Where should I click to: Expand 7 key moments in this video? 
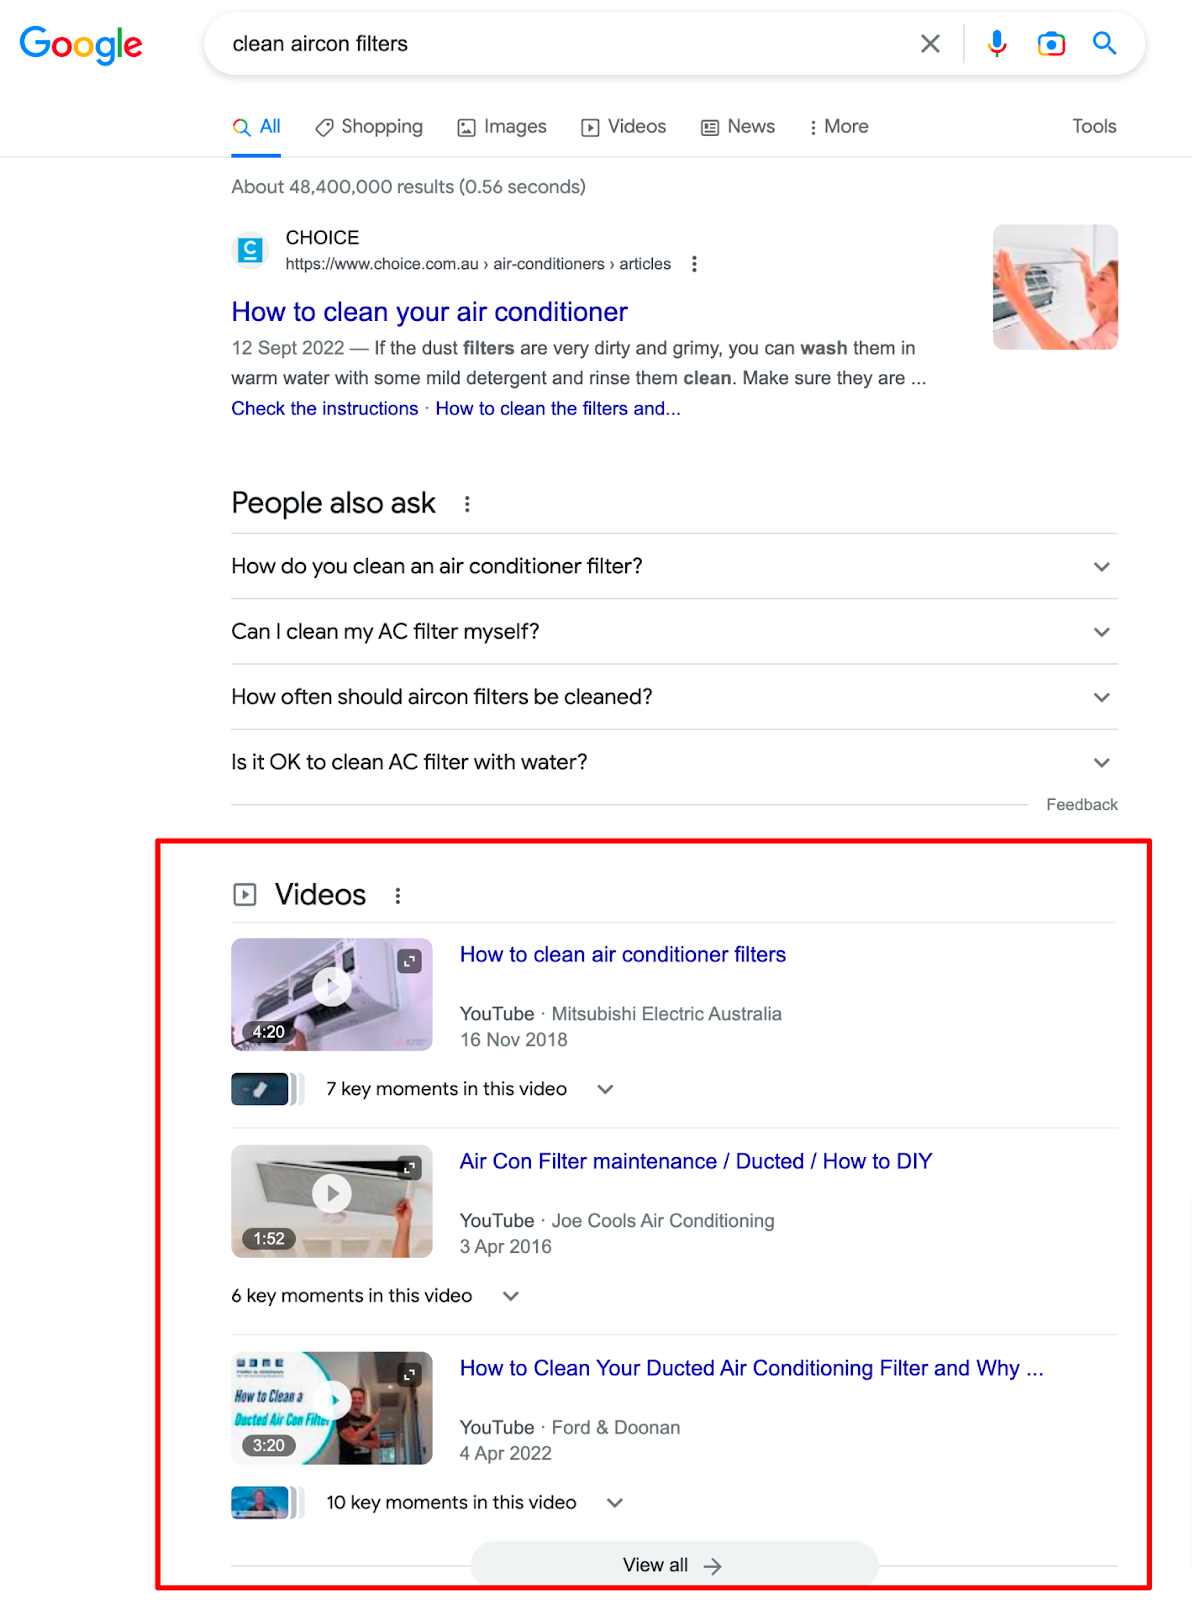click(470, 1089)
